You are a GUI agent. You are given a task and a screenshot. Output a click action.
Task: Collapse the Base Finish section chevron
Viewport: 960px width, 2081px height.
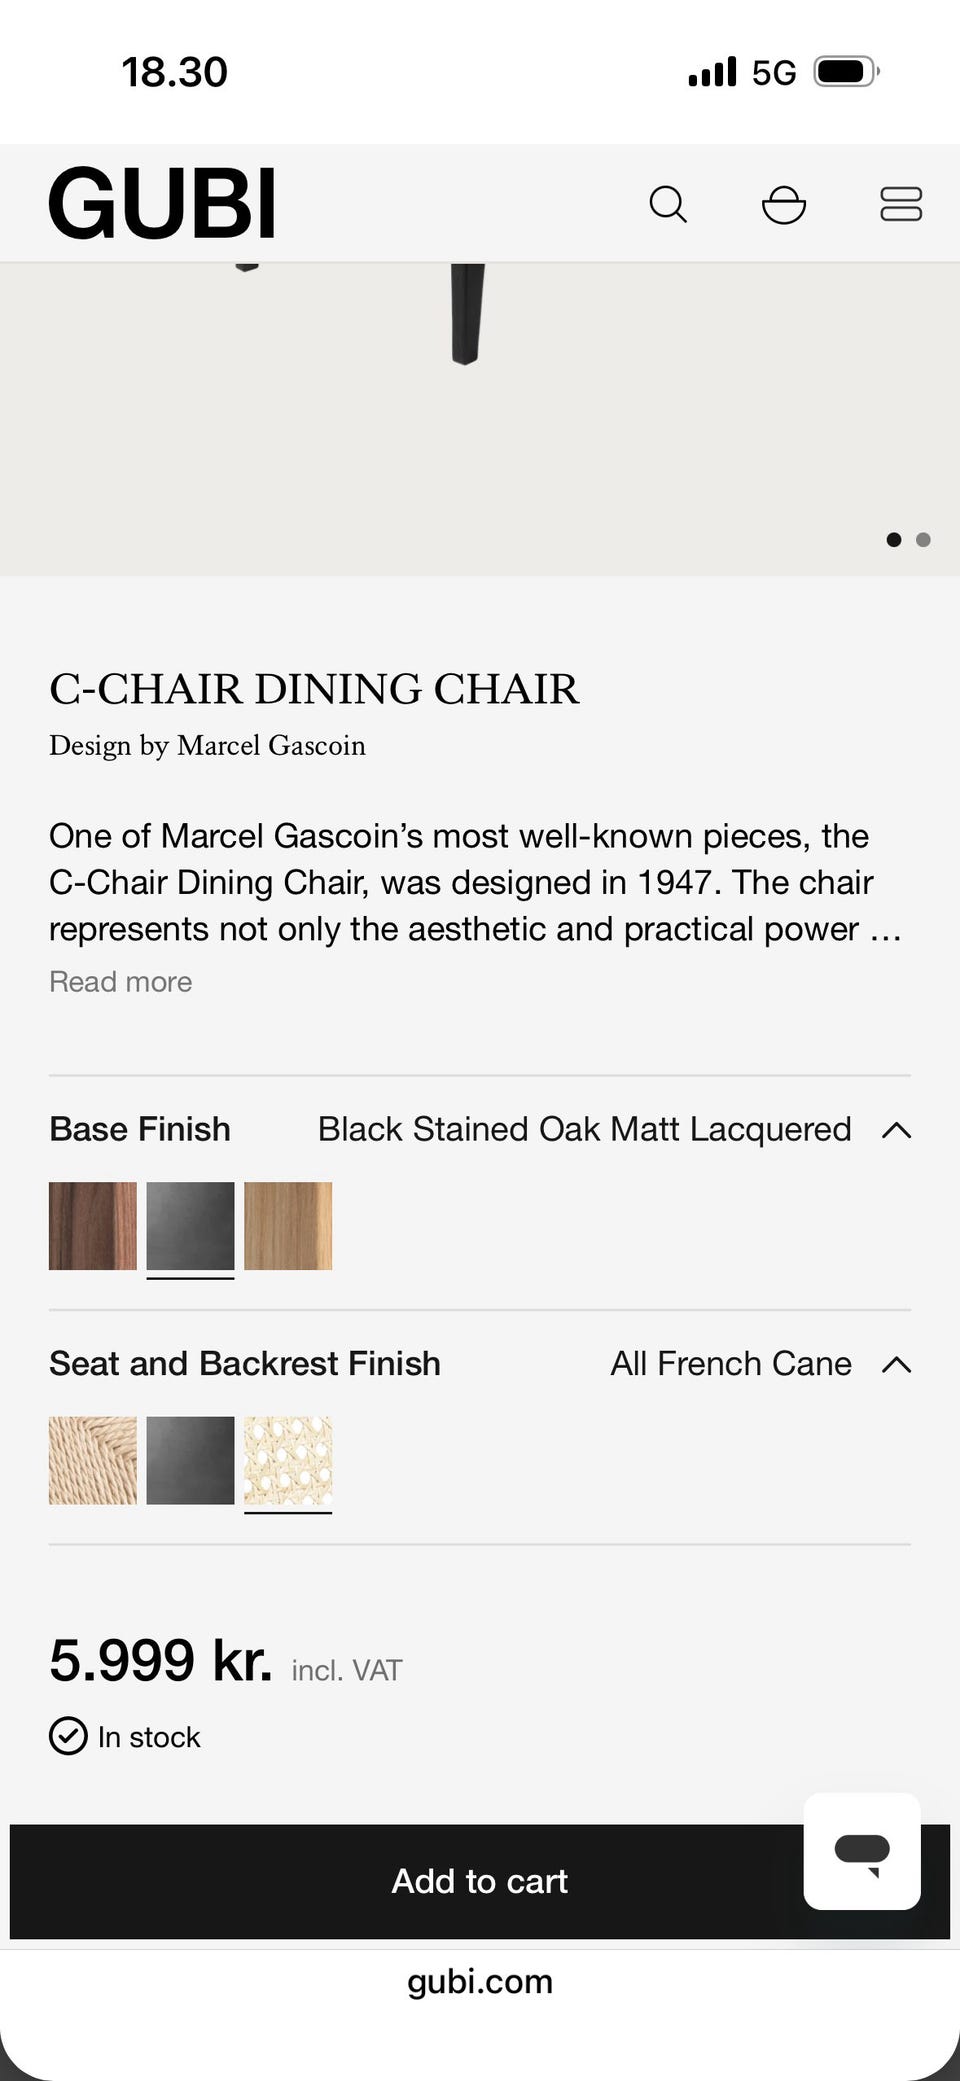897,1130
